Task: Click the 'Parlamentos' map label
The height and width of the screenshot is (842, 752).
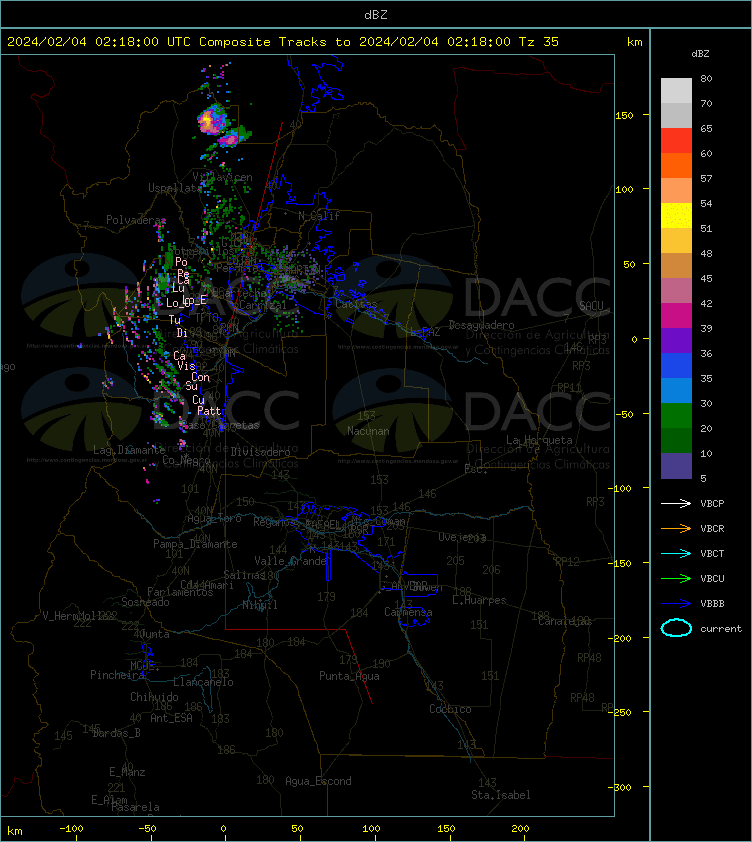Action: pyautogui.click(x=180, y=592)
